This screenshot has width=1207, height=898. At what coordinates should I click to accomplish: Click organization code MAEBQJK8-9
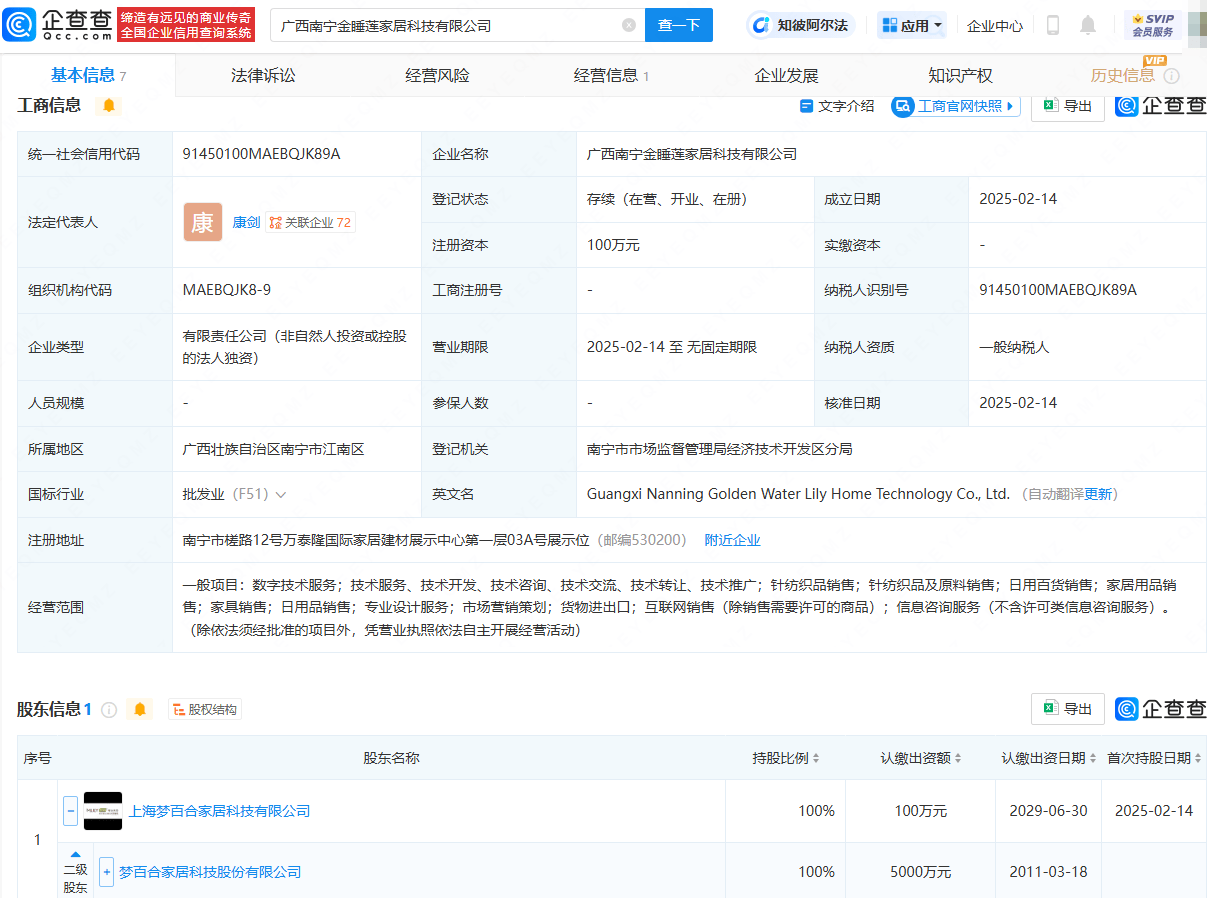(226, 290)
